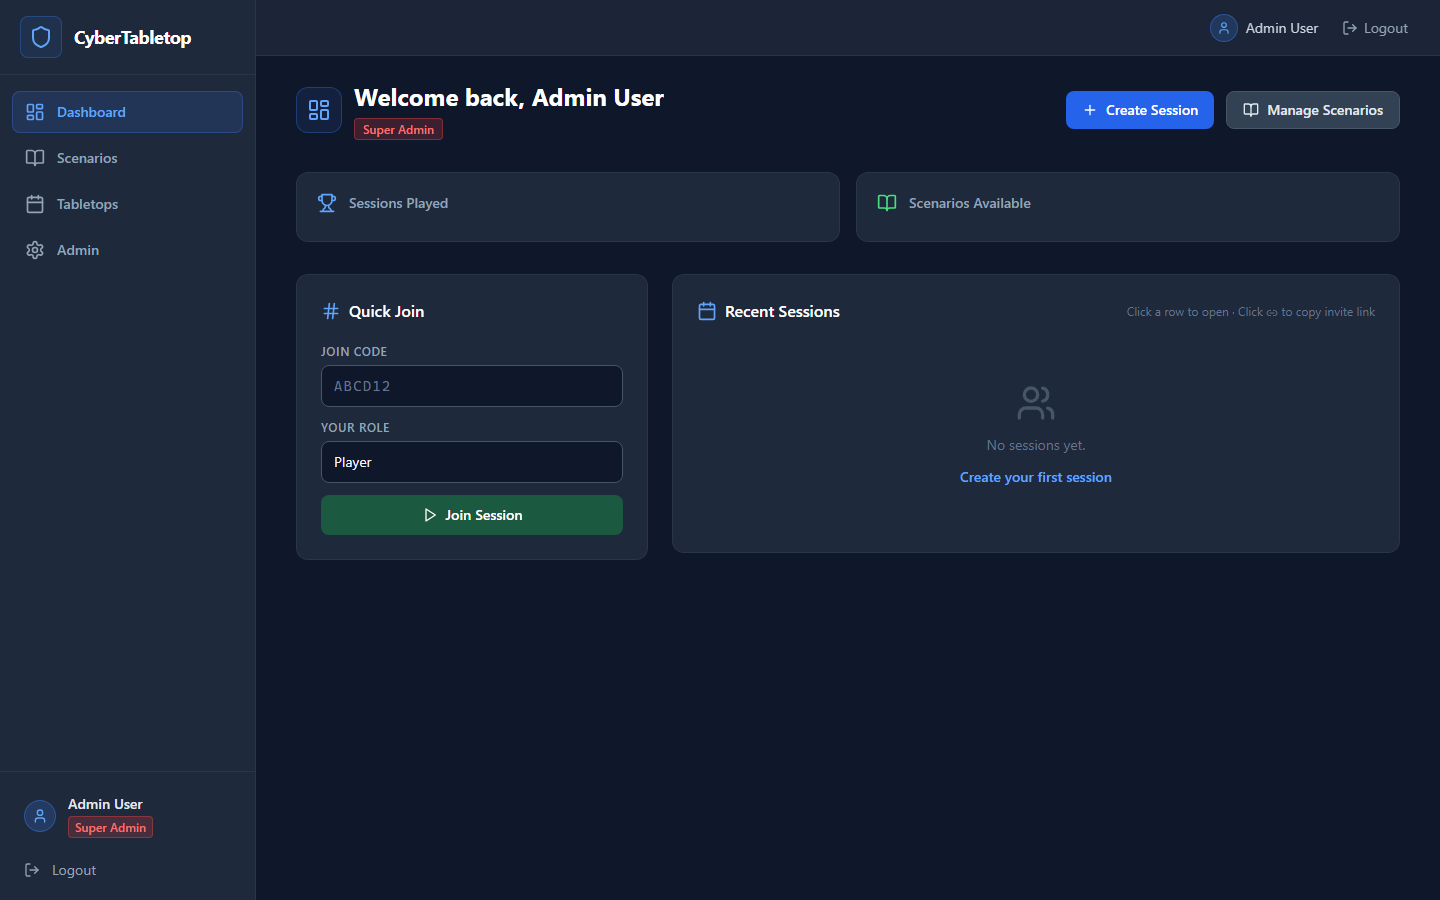Click the no-sessions people icon
This screenshot has height=900, width=1440.
tap(1036, 403)
